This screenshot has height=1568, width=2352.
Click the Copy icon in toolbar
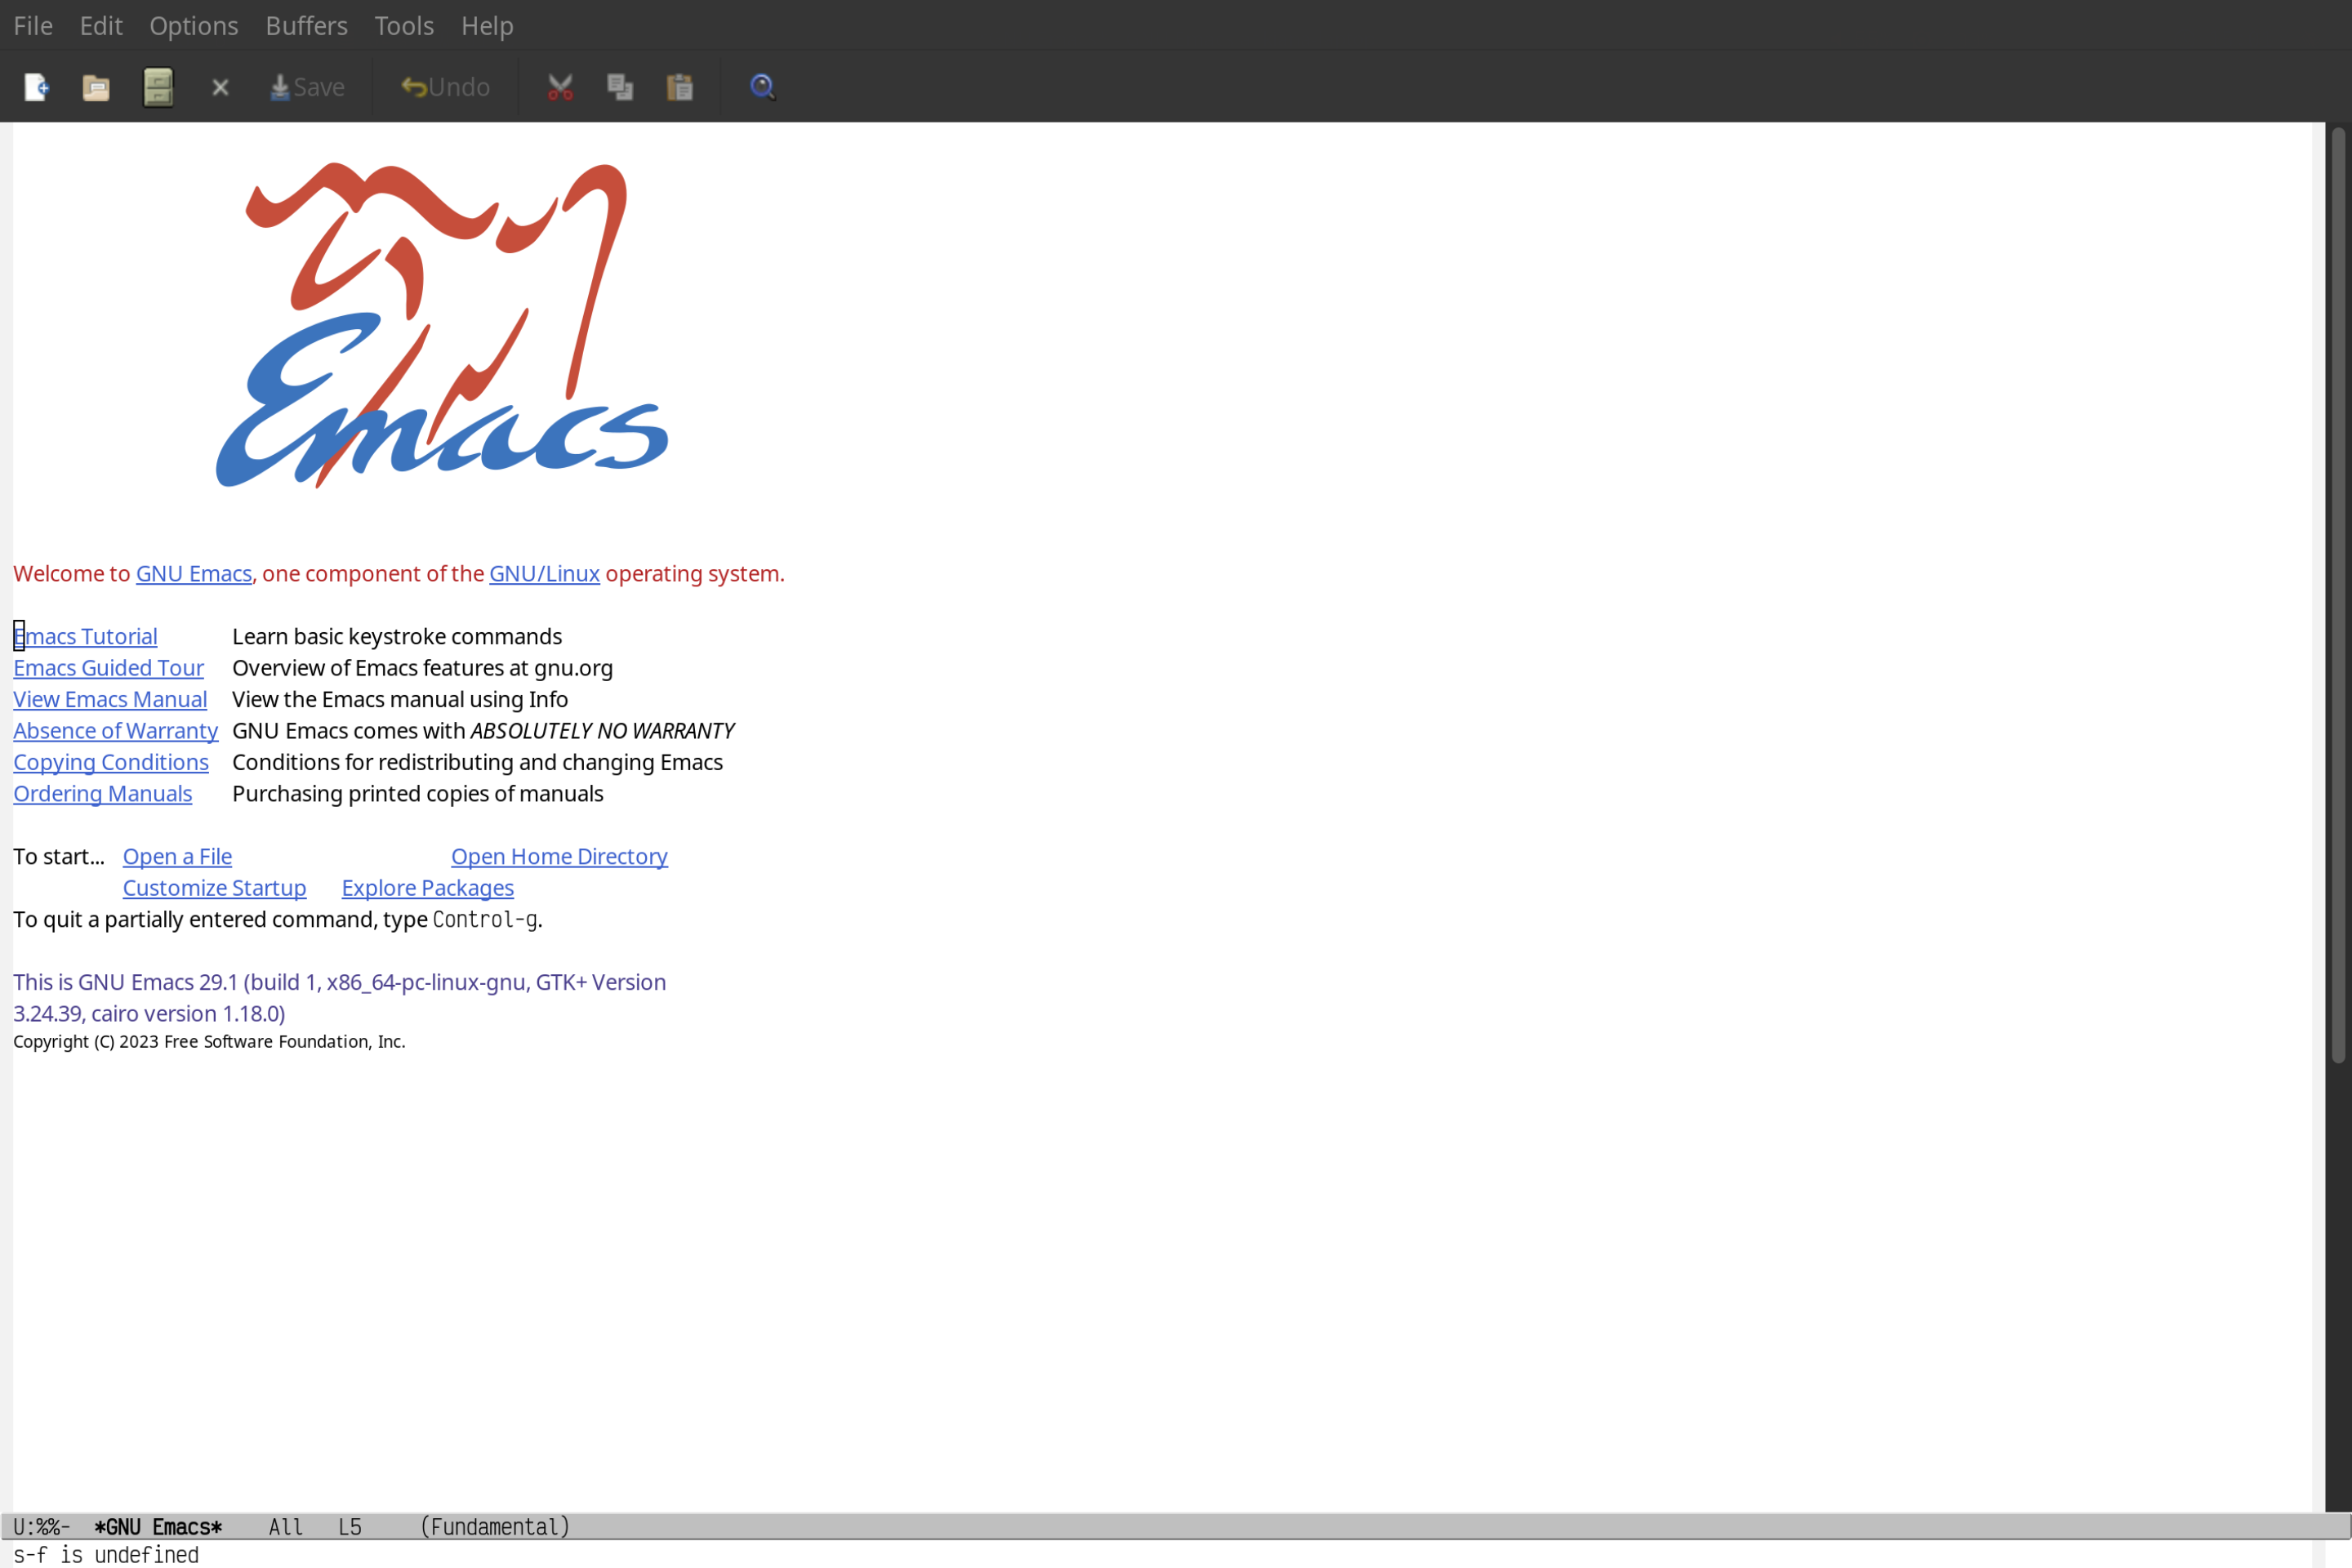621,86
